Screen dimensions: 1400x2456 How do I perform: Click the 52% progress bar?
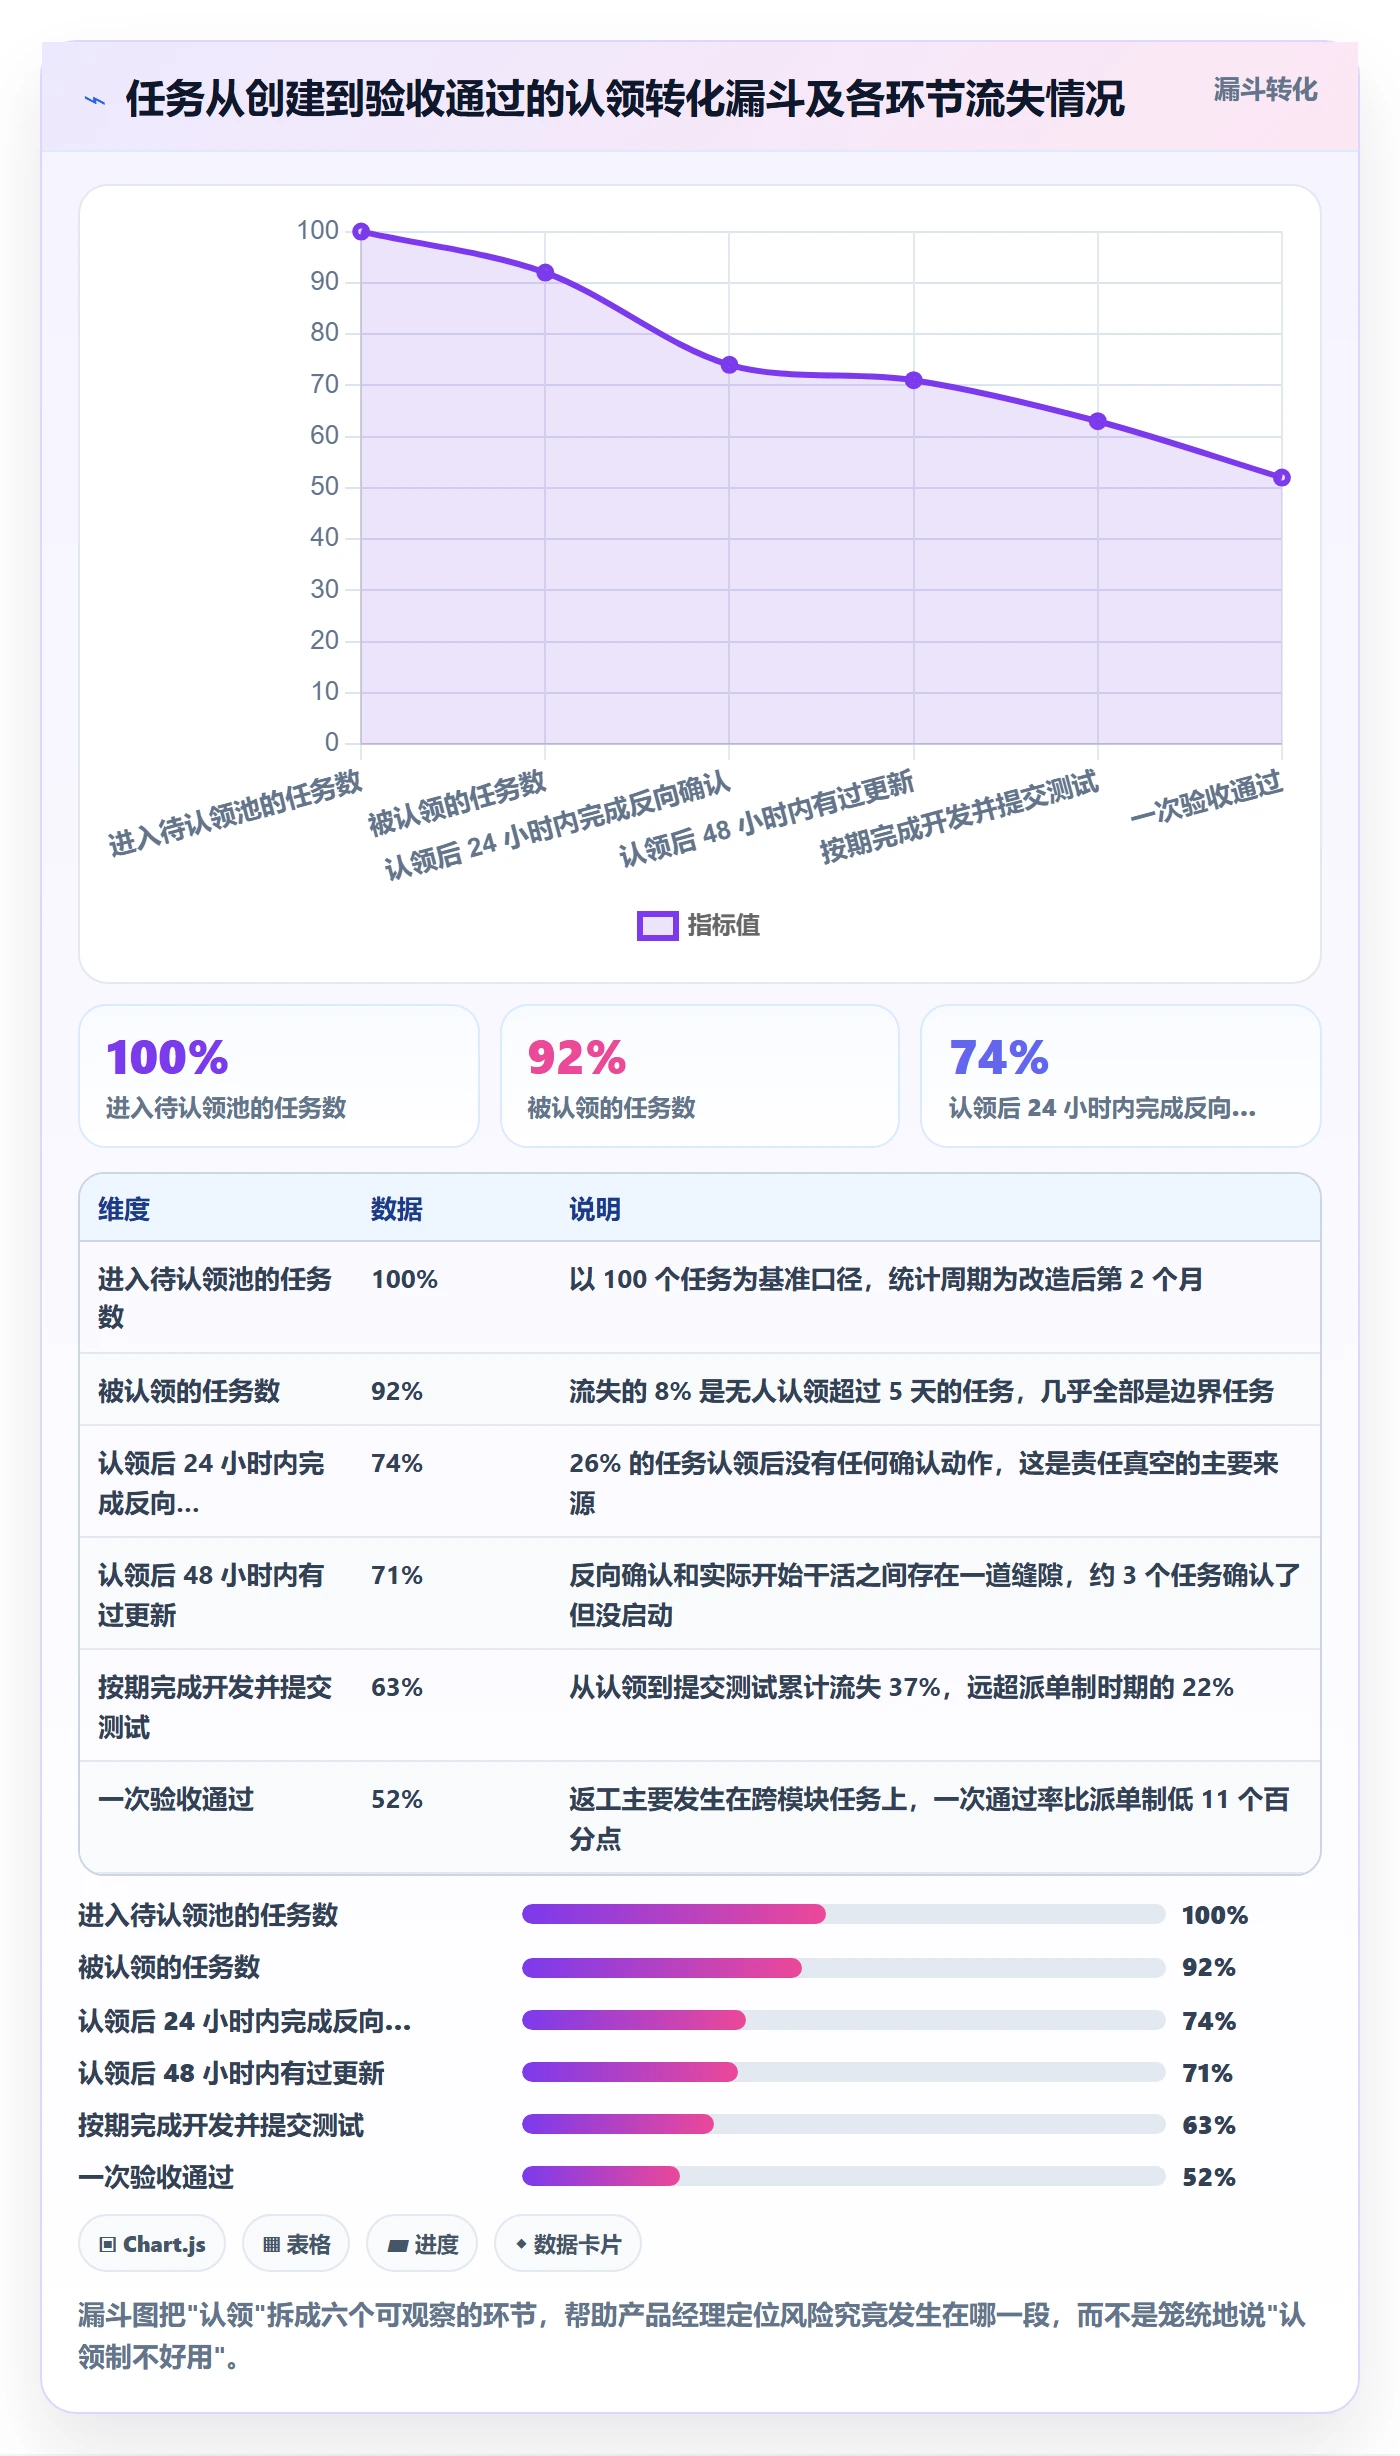click(843, 2176)
